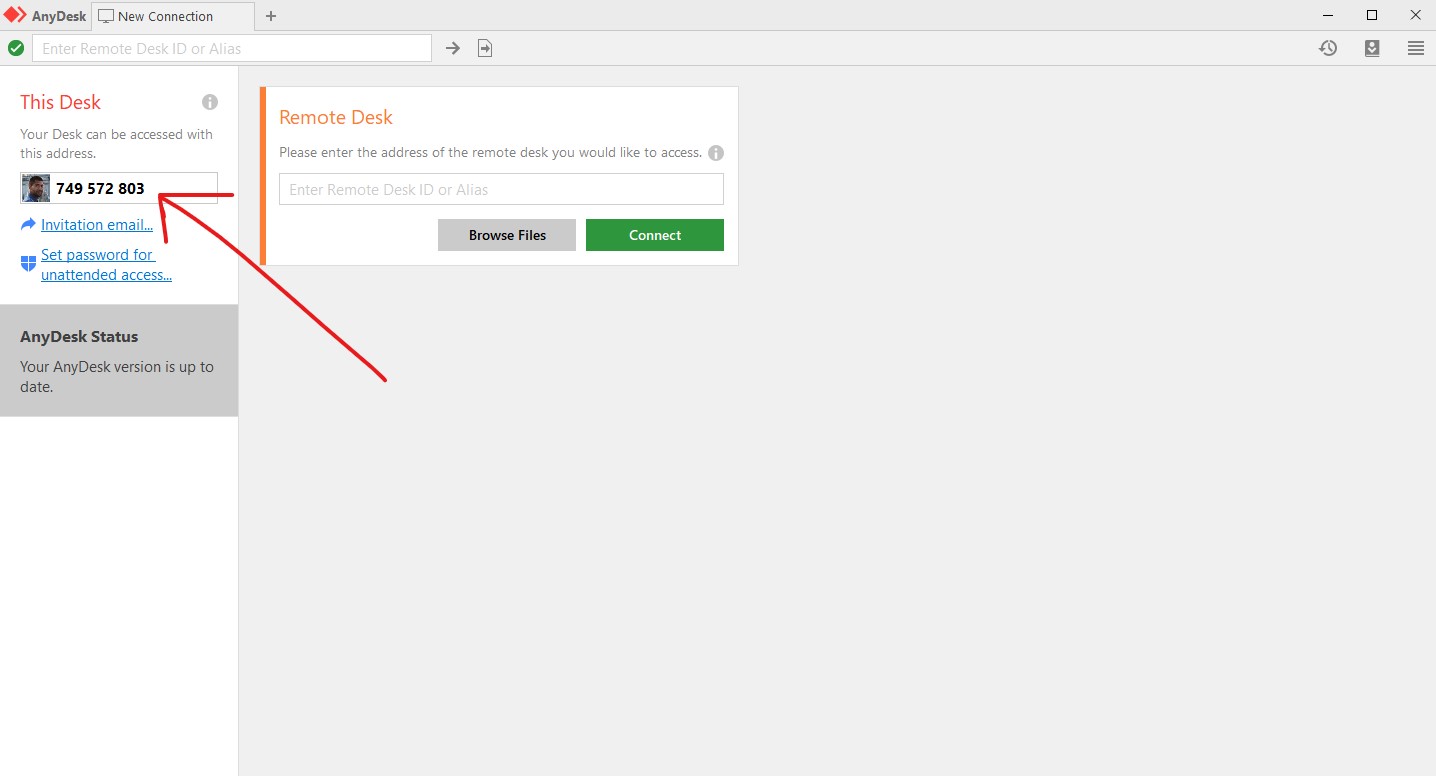Open the session history icon
This screenshot has width=1436, height=776.
[1328, 48]
